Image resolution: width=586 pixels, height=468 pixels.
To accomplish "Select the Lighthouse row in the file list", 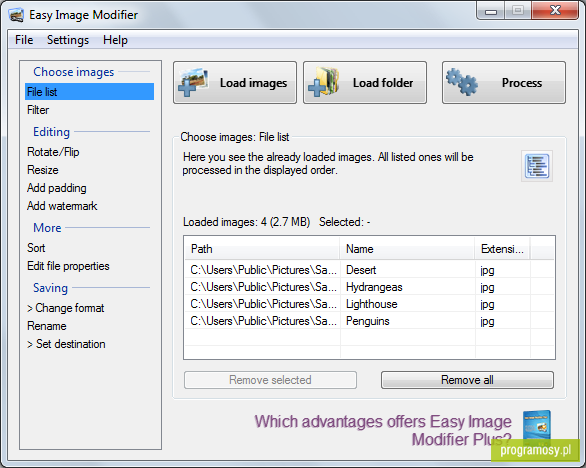I will 369,304.
